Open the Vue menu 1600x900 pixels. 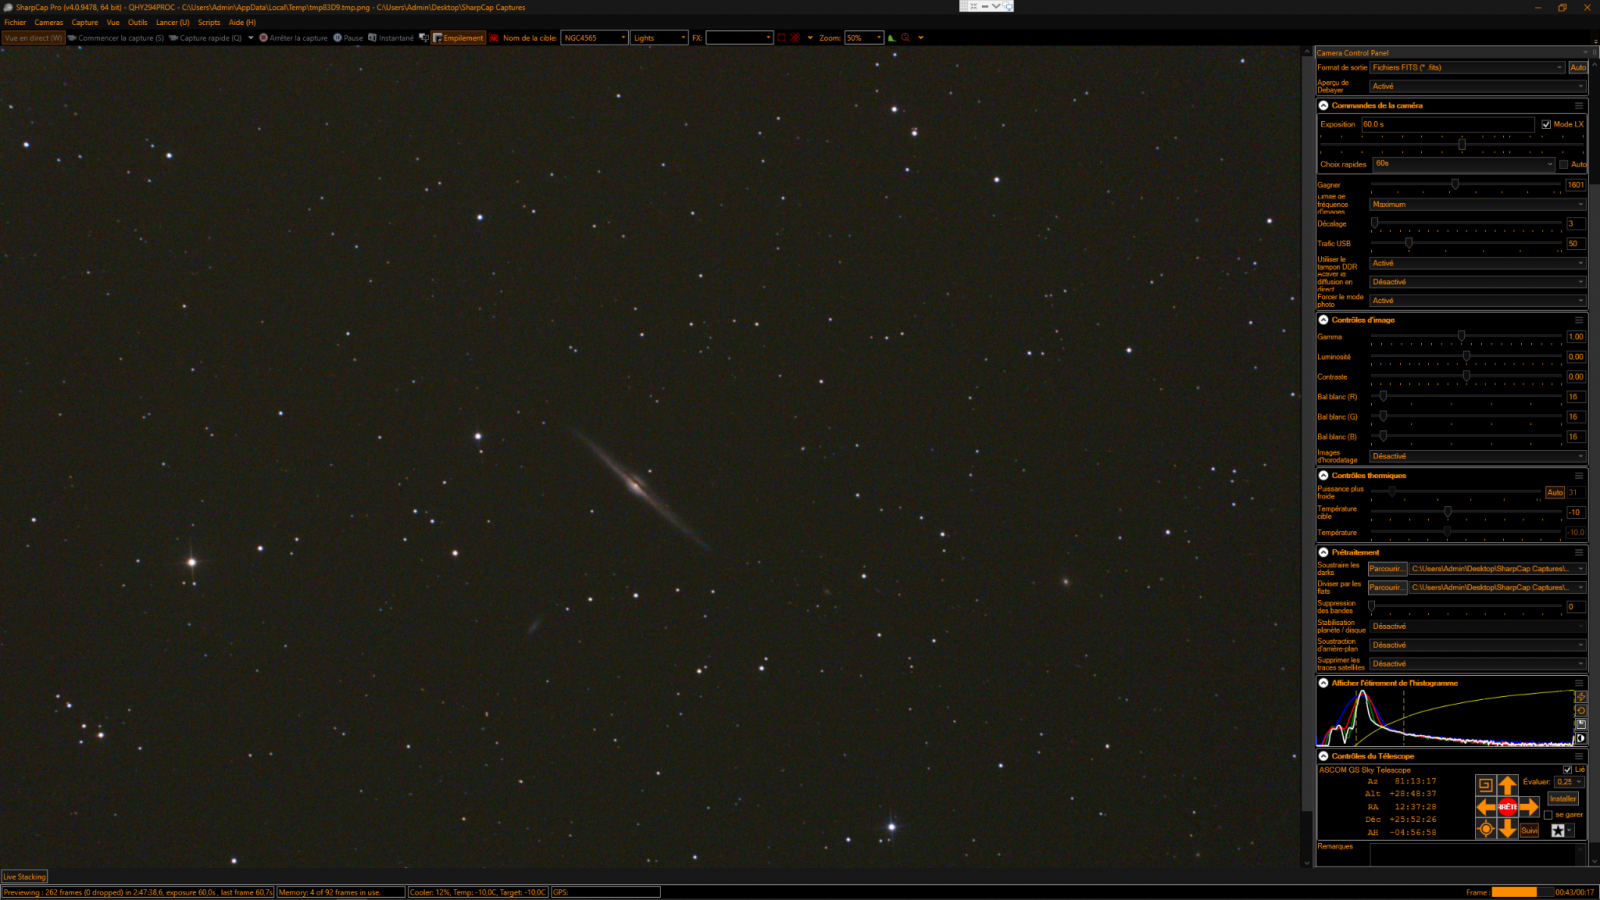[113, 22]
